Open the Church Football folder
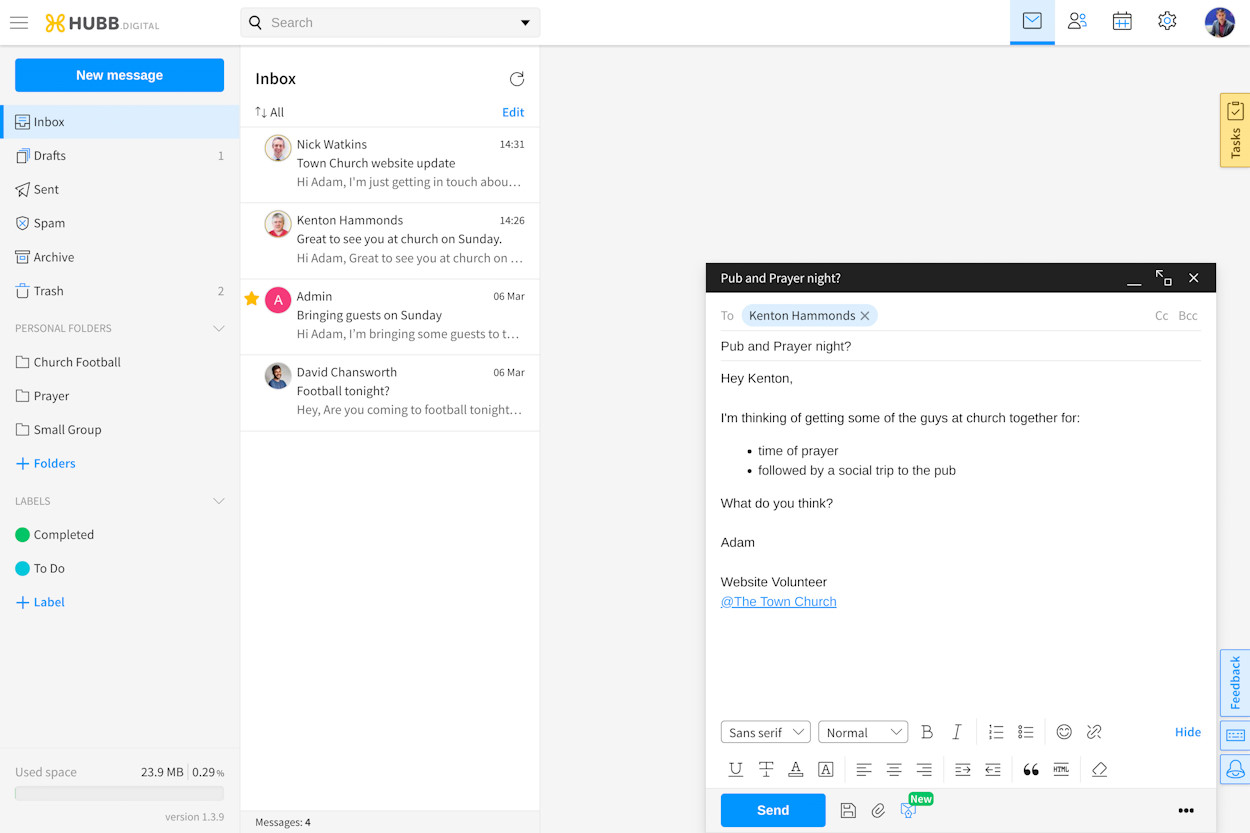1250x833 pixels. (75, 361)
